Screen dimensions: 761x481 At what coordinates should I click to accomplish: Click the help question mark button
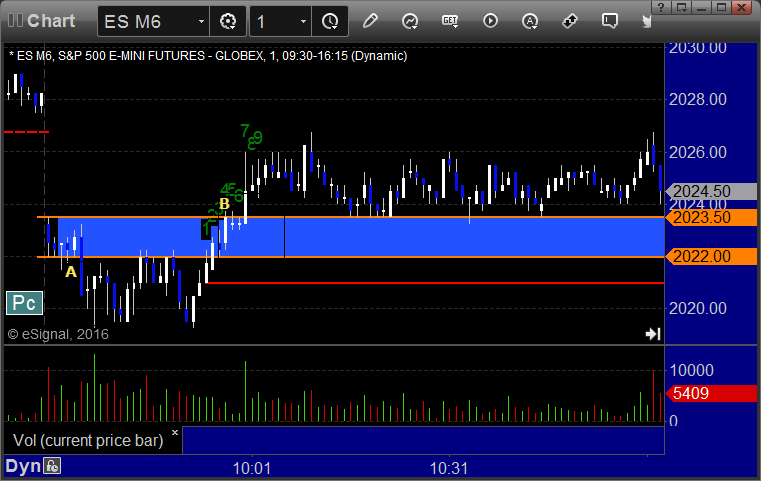pos(661,7)
